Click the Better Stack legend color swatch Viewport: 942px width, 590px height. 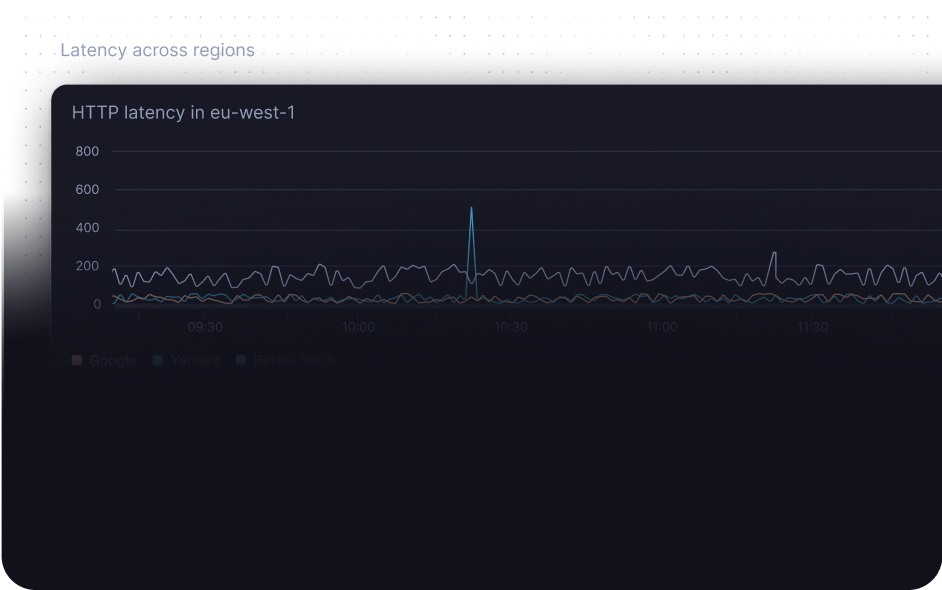[241, 360]
